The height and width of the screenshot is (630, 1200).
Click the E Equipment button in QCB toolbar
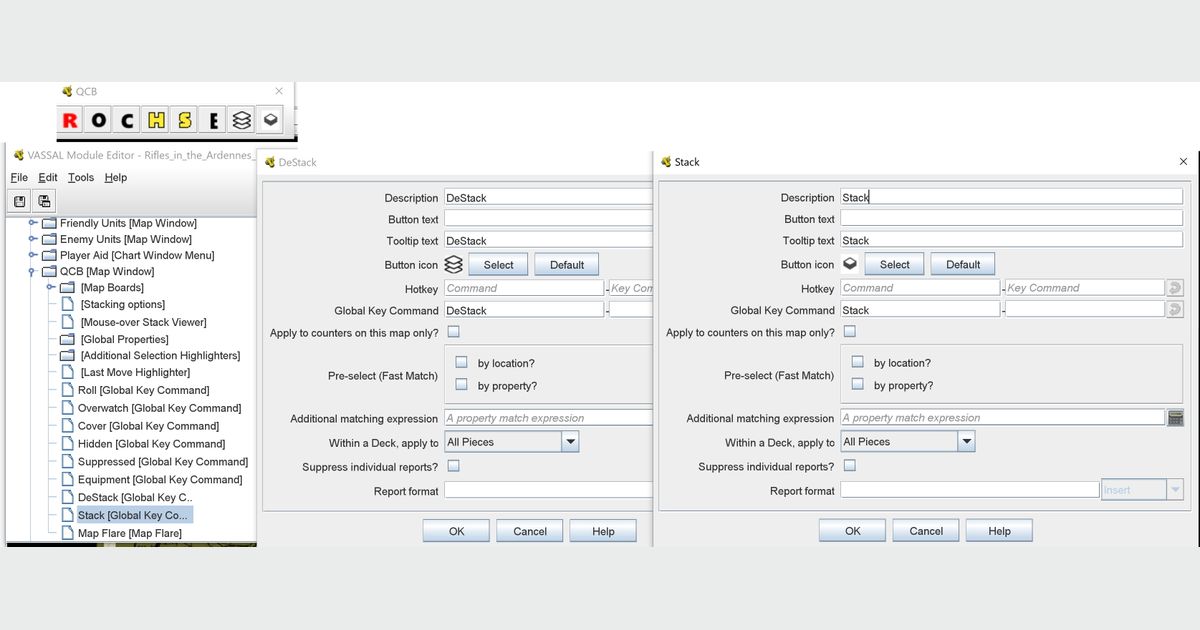pos(213,121)
